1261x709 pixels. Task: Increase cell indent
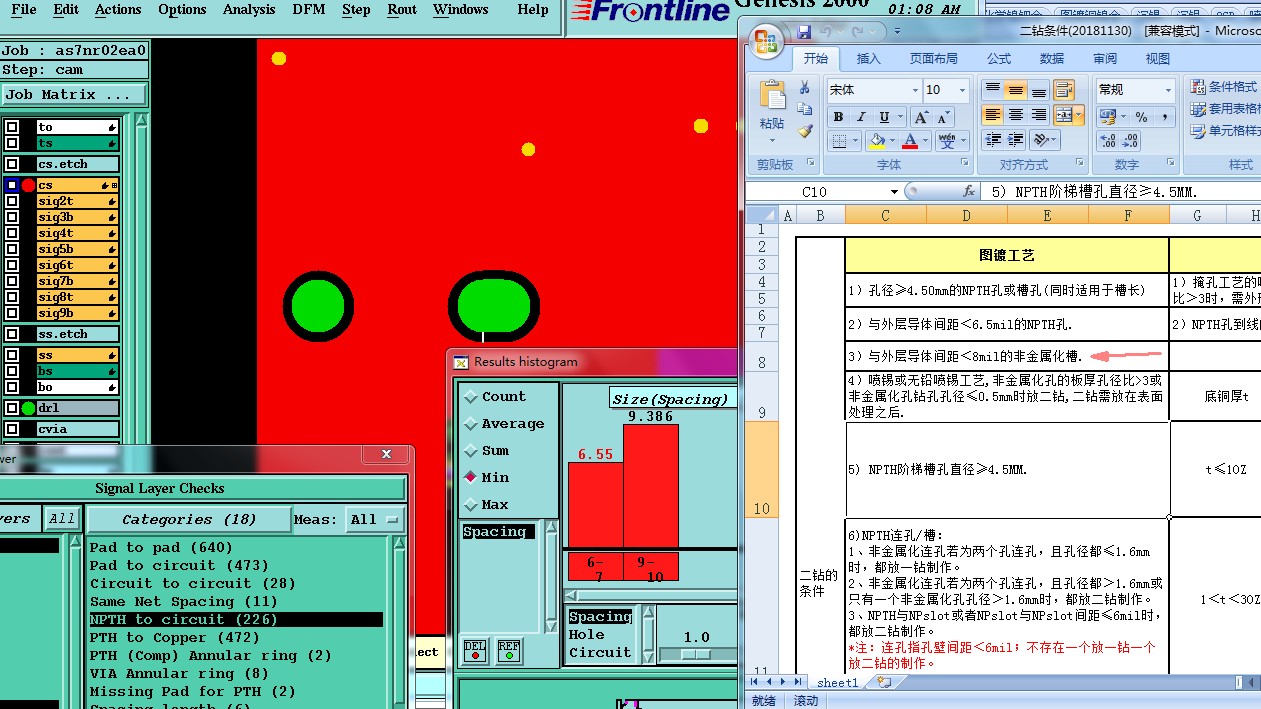[x=1015, y=140]
